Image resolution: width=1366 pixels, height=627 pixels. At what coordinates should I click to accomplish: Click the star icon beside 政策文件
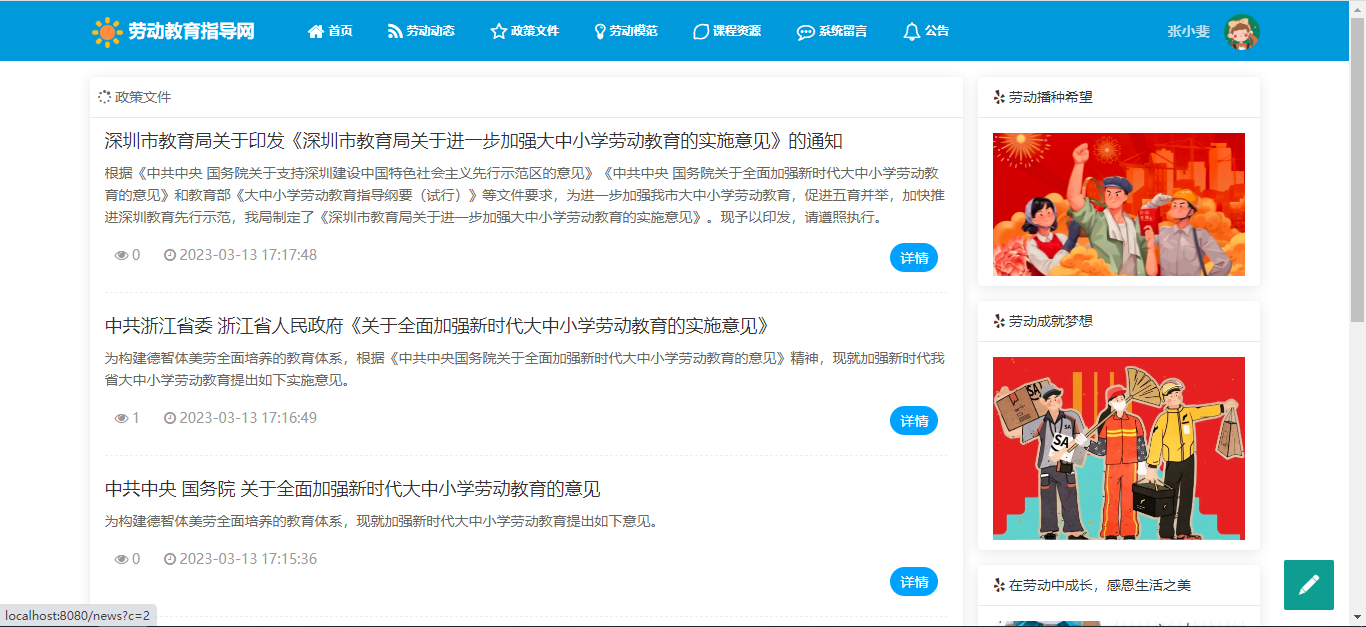coord(498,32)
